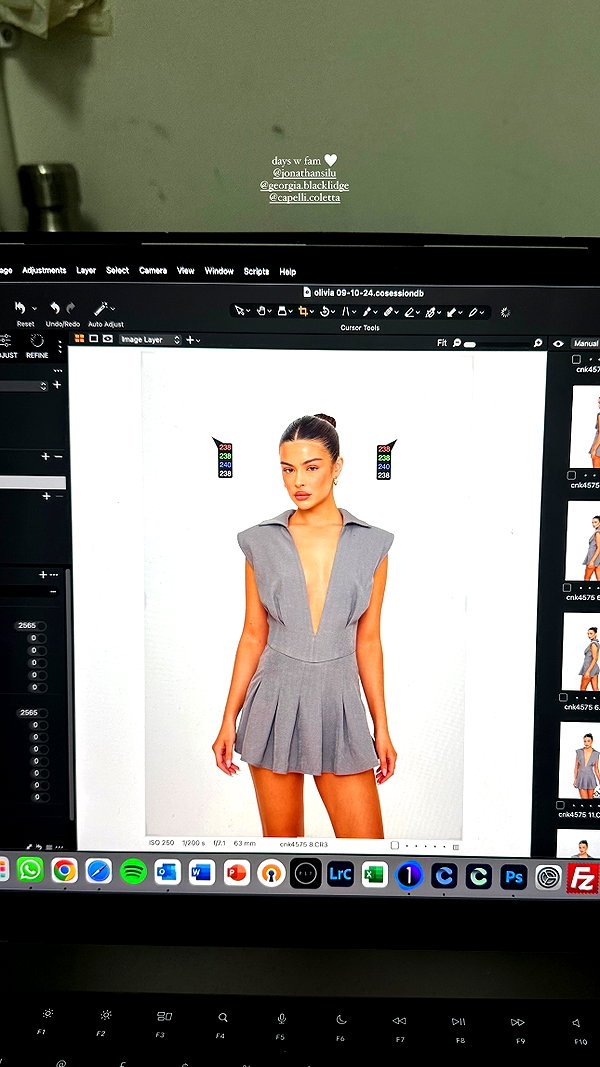The width and height of the screenshot is (600, 1067).
Task: Click the ISO 250 readout
Action: click(161, 842)
